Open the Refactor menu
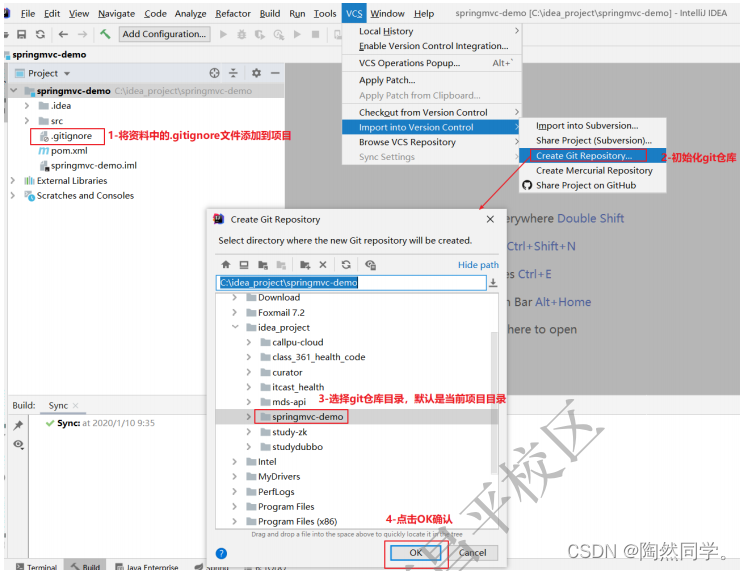This screenshot has height=571, width=741. pos(233,14)
